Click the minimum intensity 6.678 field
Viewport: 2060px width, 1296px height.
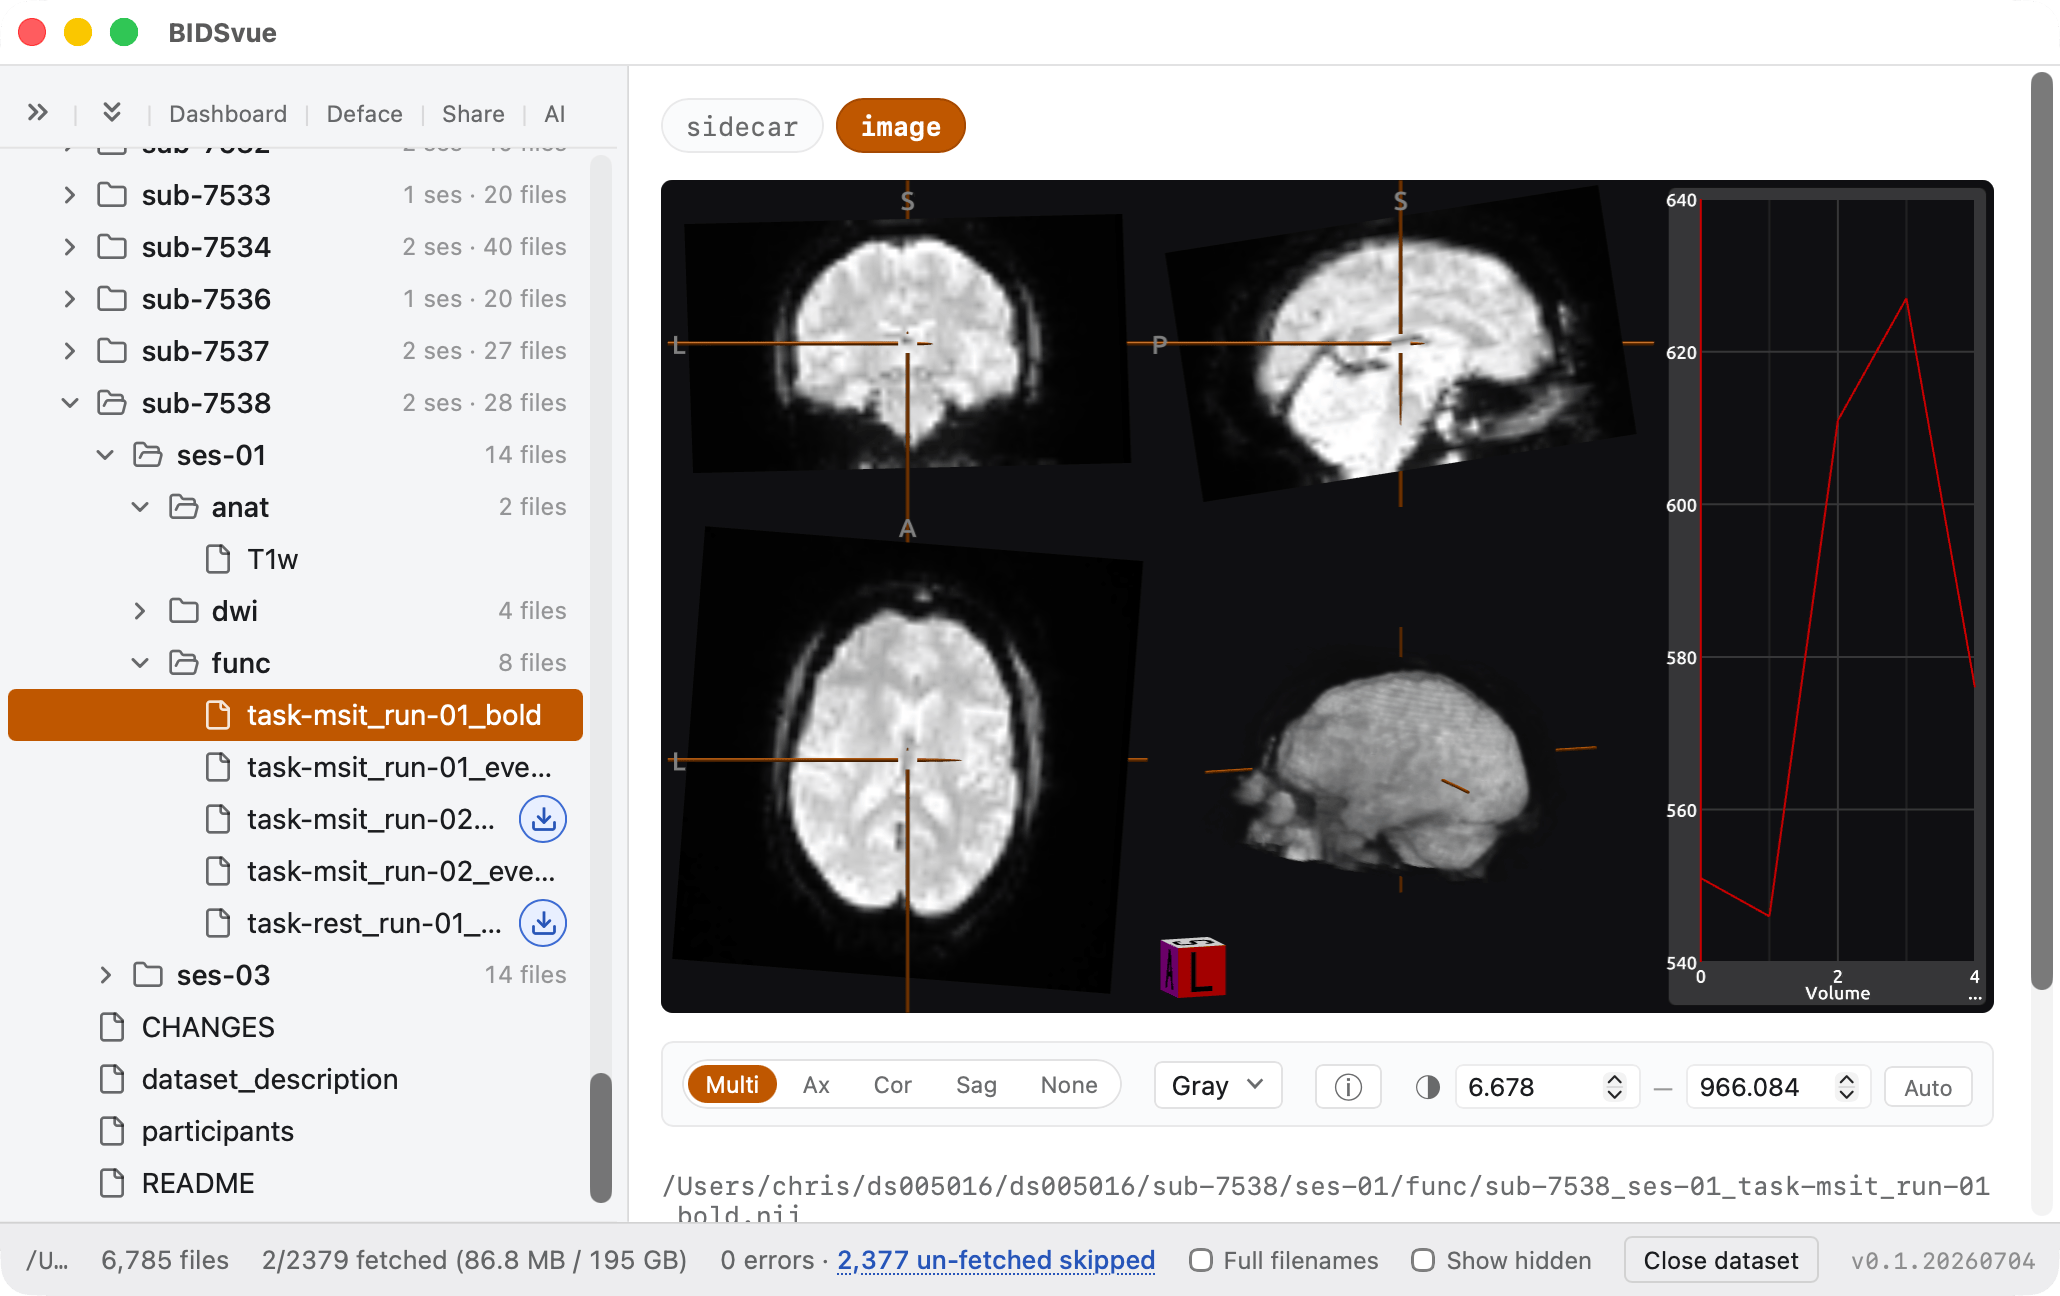coord(1546,1087)
